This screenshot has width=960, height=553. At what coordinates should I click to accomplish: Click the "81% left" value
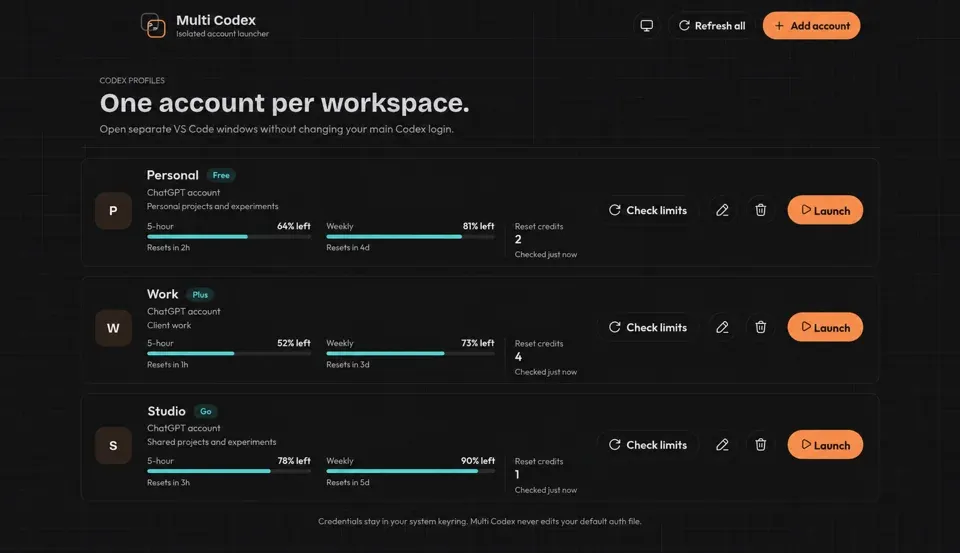pos(478,226)
